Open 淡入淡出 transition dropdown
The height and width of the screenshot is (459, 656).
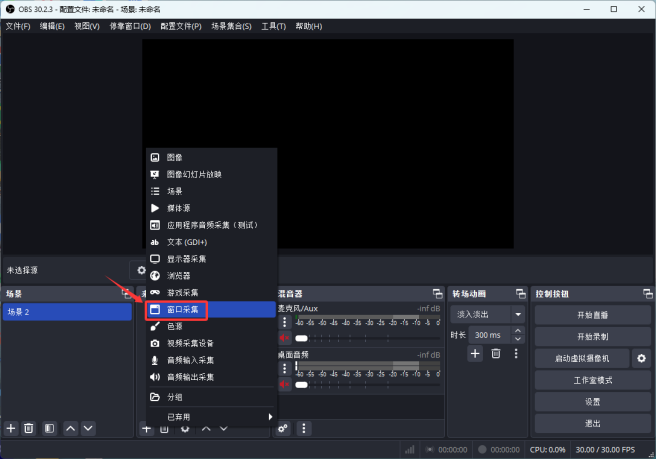pyautogui.click(x=487, y=314)
